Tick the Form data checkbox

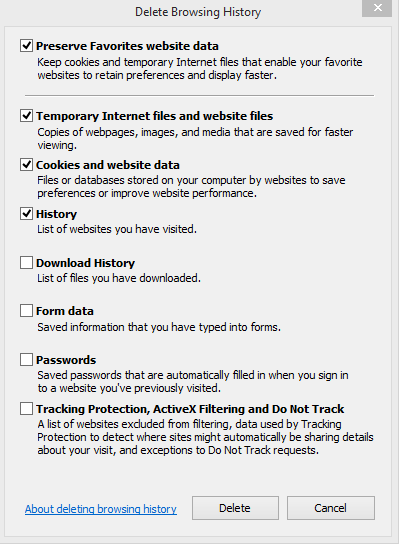(26, 311)
